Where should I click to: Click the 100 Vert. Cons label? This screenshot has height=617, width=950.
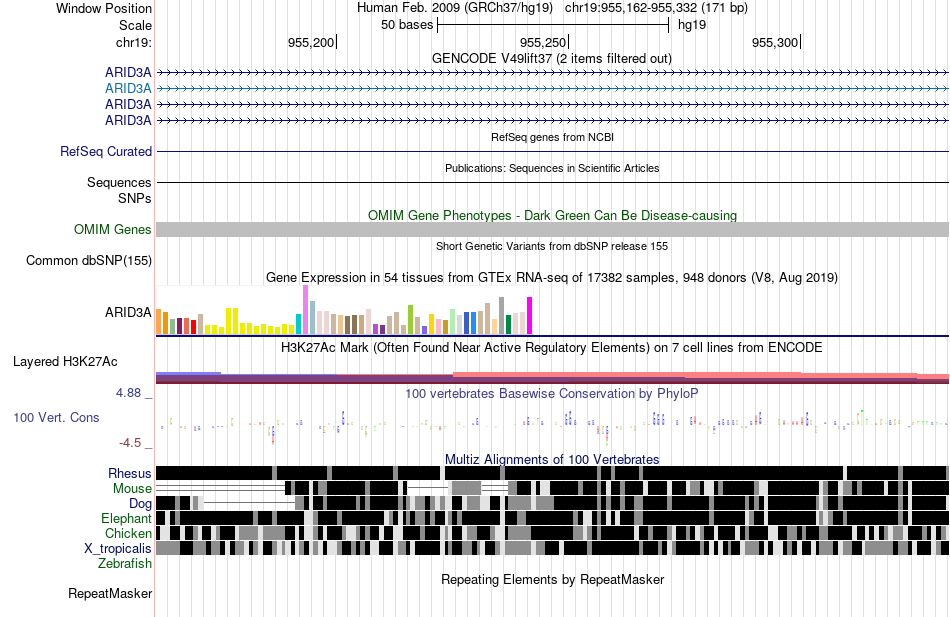56,418
